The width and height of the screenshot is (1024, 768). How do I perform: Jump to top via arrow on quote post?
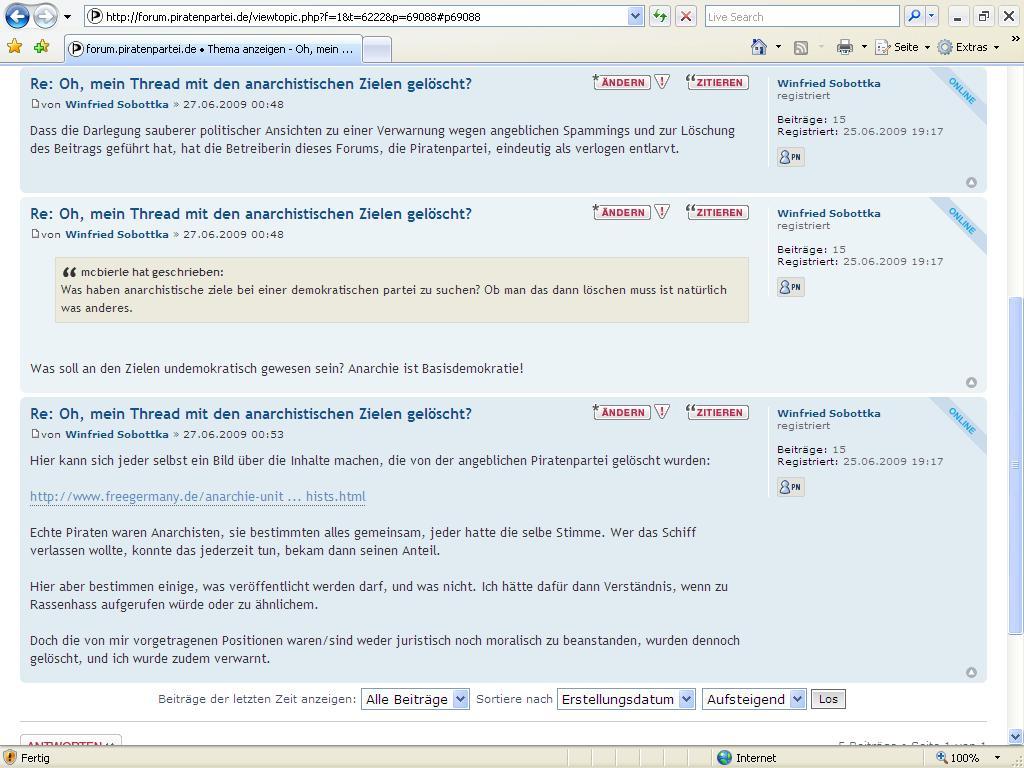[971, 382]
